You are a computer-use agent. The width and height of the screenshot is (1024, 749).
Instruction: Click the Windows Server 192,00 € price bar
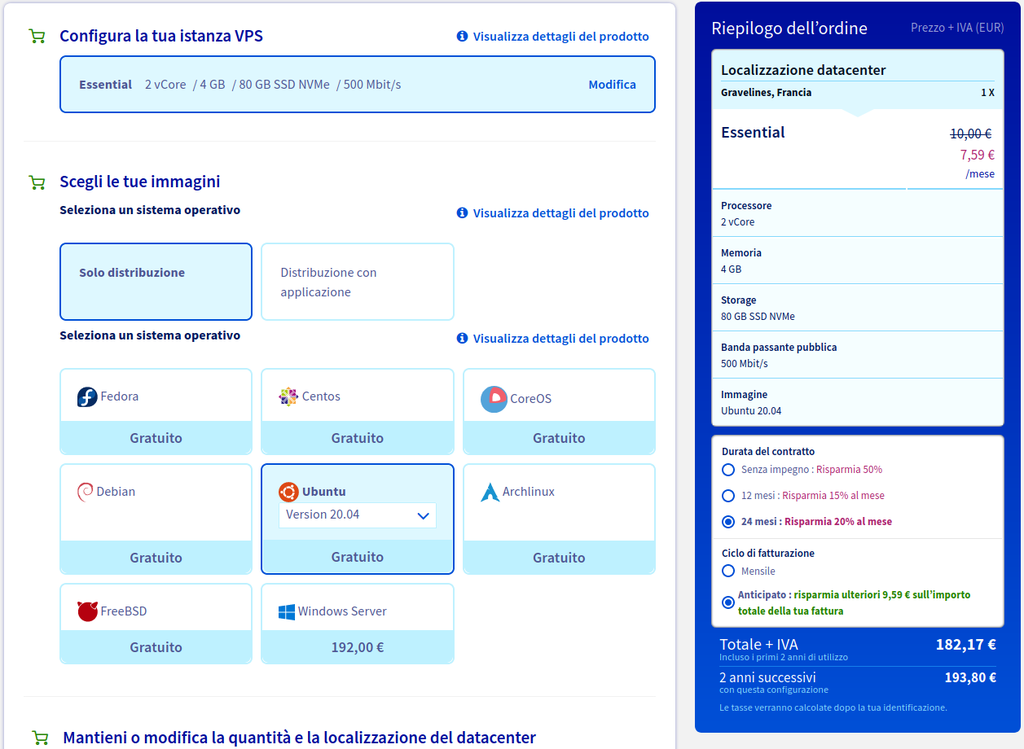(357, 647)
